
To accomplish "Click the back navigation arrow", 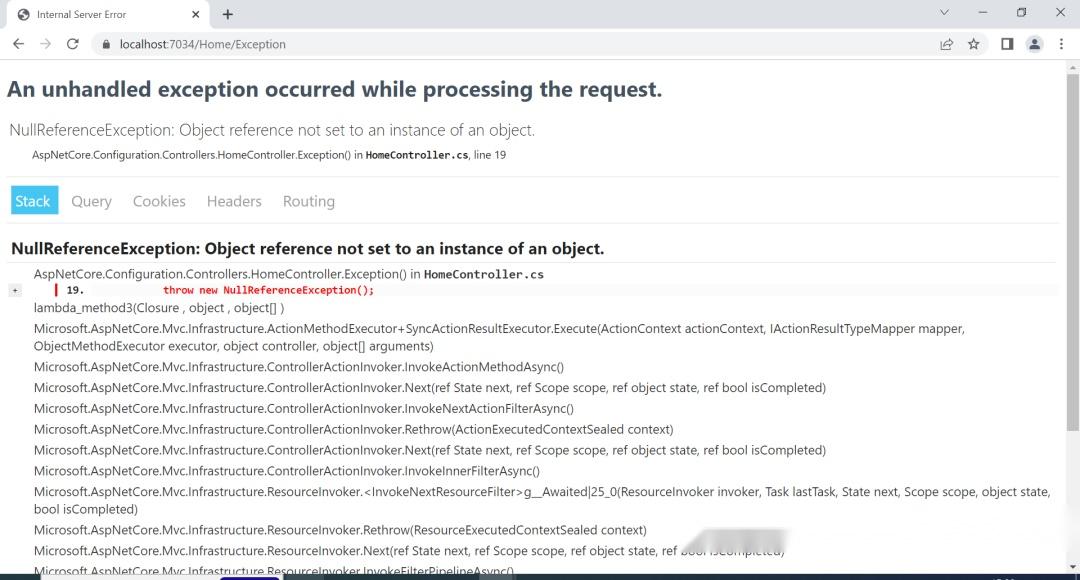I will (x=18, y=44).
